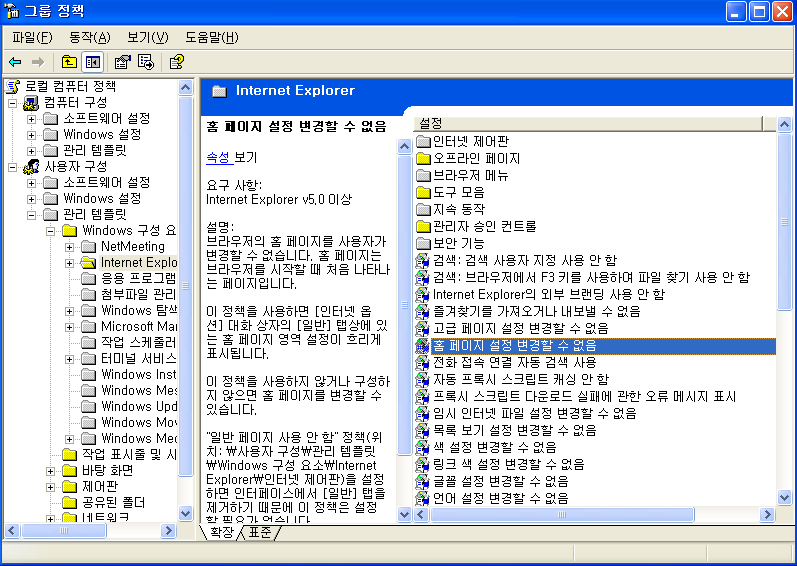Click the tree pane scroll-down arrow
Screen dimensions: 797x566
(186, 514)
